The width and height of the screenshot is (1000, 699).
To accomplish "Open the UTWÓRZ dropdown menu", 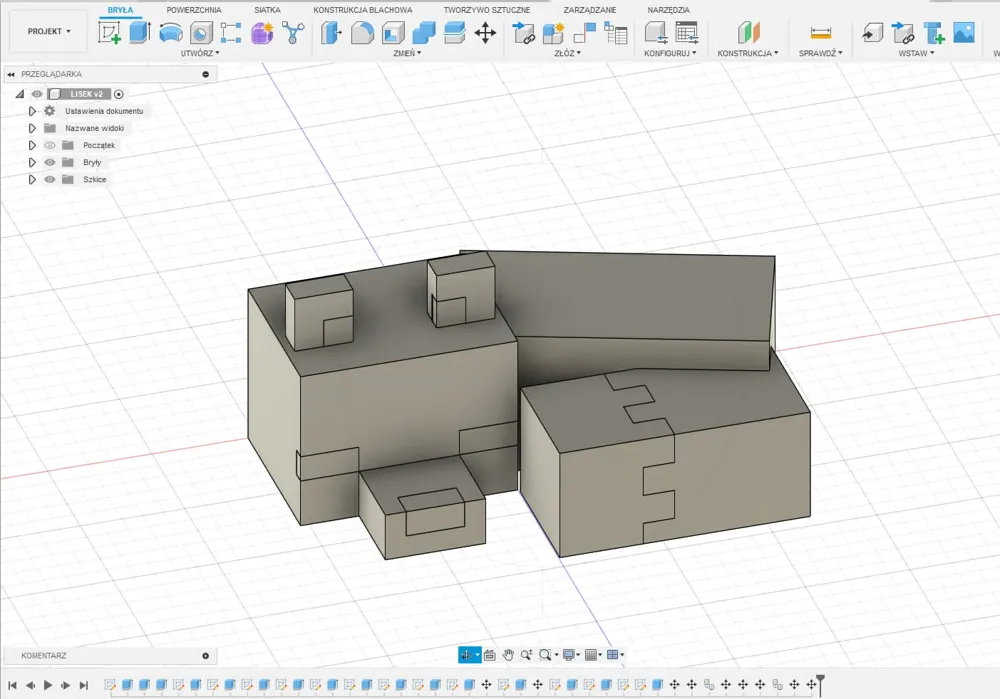I will pos(200,53).
